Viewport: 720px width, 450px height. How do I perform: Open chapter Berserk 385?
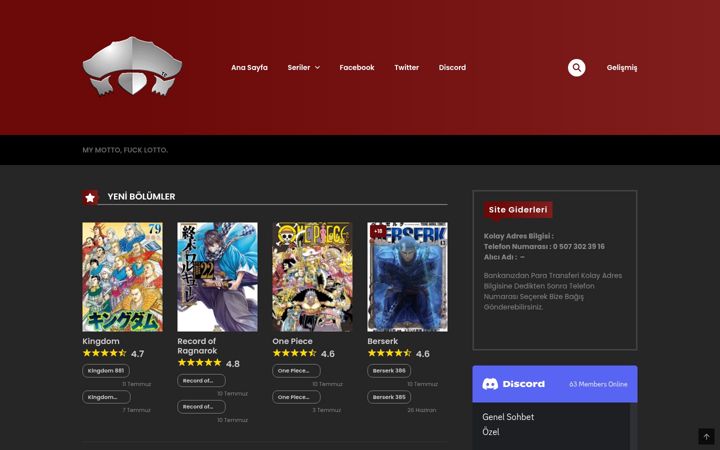[389, 397]
